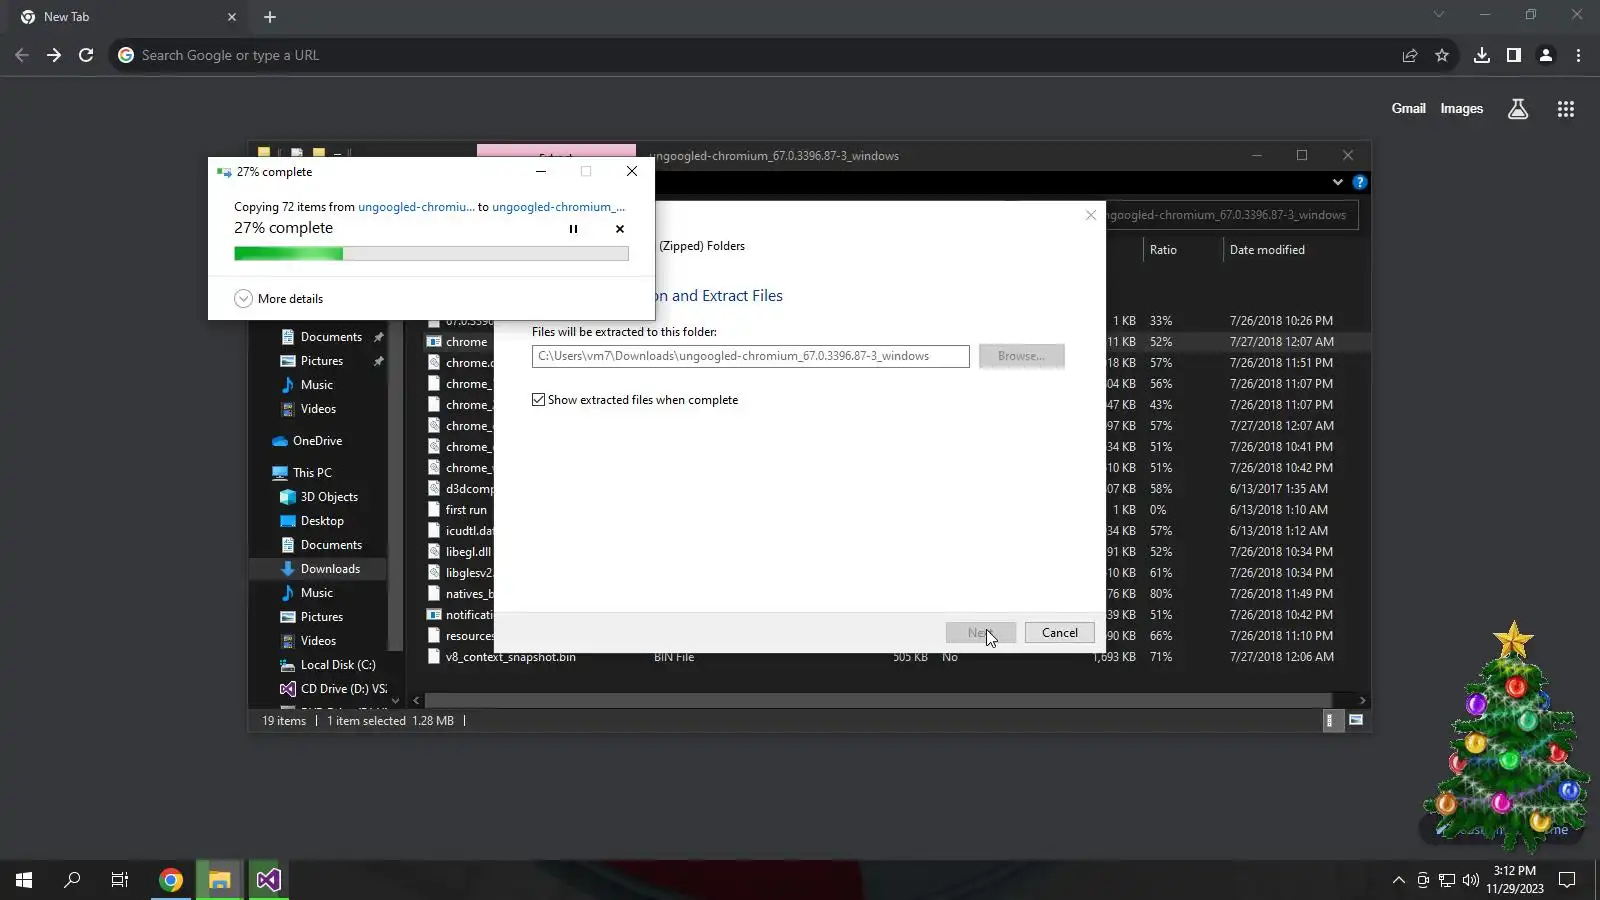The image size is (1600, 900).
Task: Open the Google Images link
Action: click(1462, 109)
